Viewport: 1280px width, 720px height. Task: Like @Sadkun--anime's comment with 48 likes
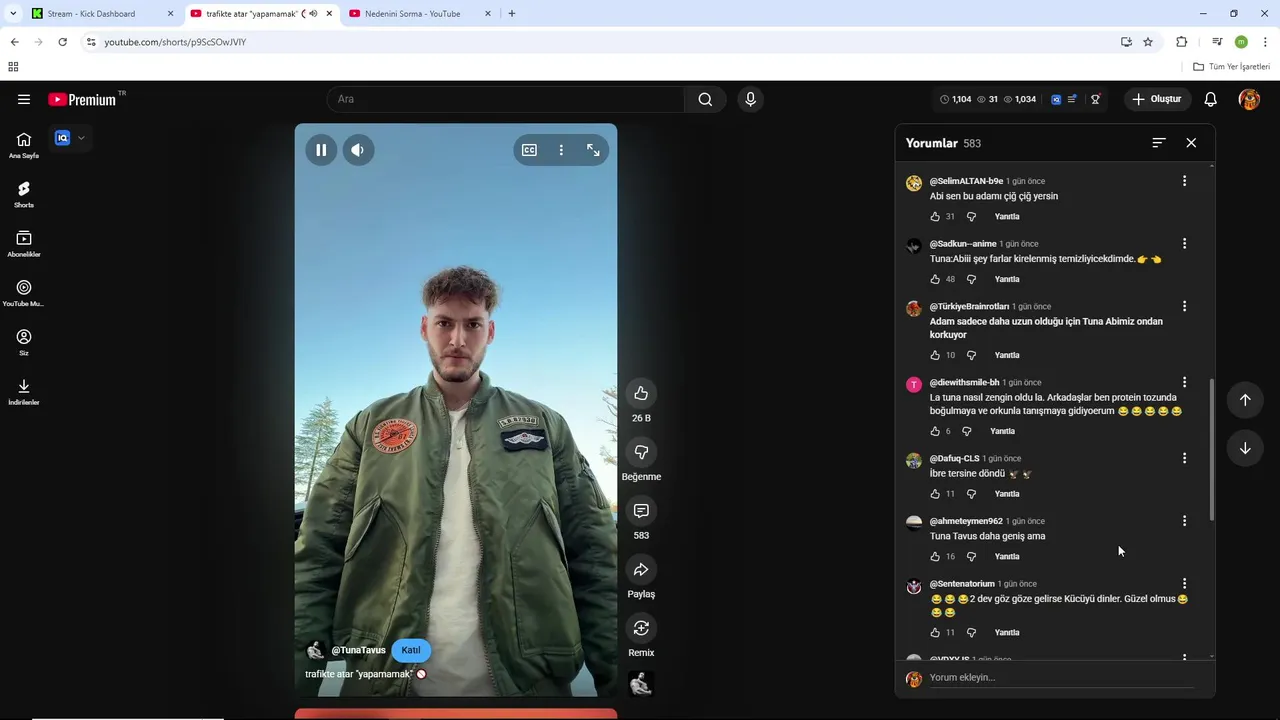point(935,279)
